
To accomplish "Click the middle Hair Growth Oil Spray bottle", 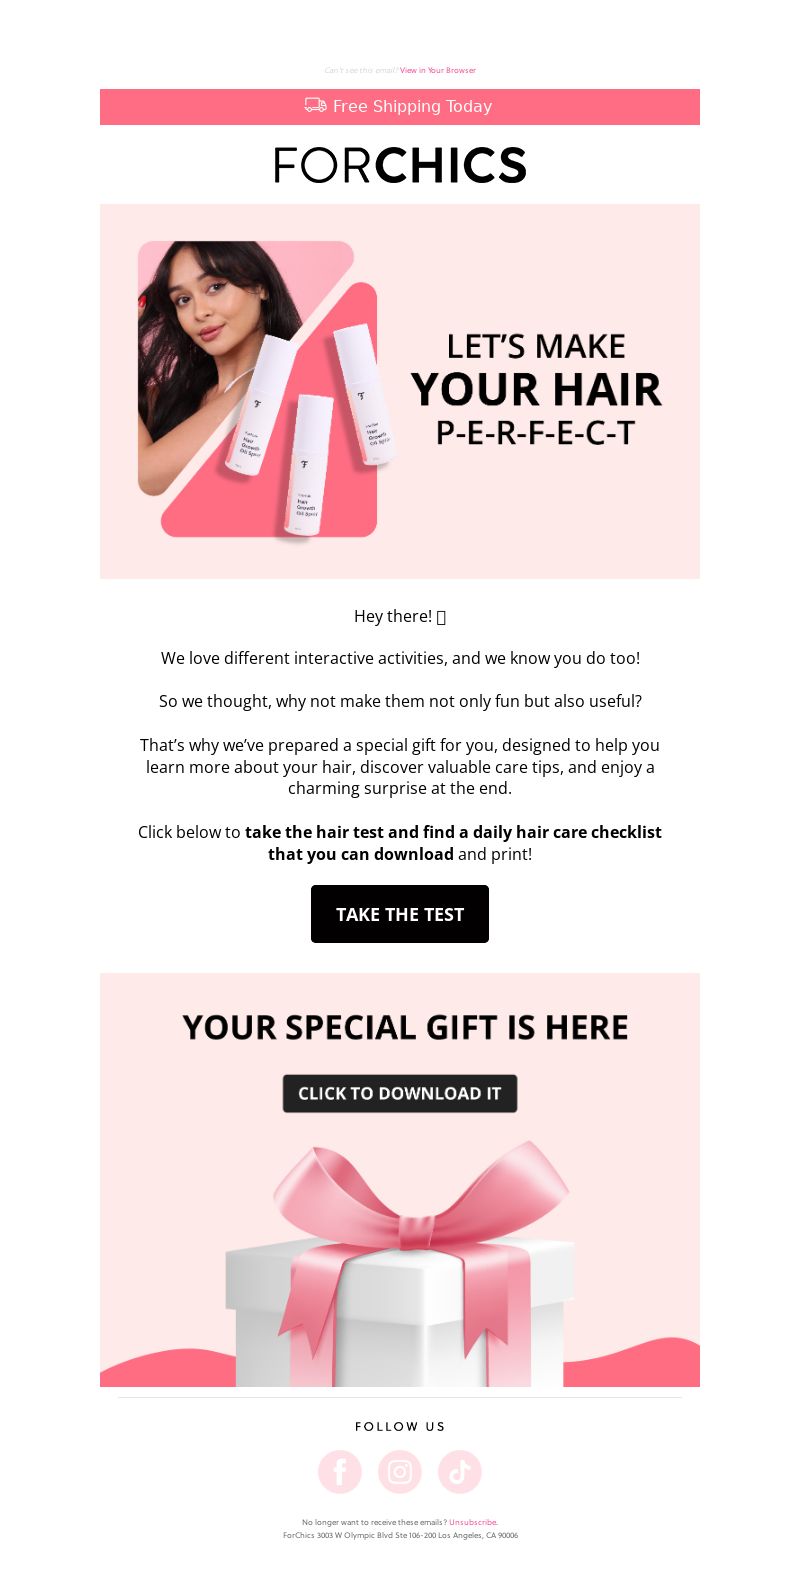I will click(311, 467).
